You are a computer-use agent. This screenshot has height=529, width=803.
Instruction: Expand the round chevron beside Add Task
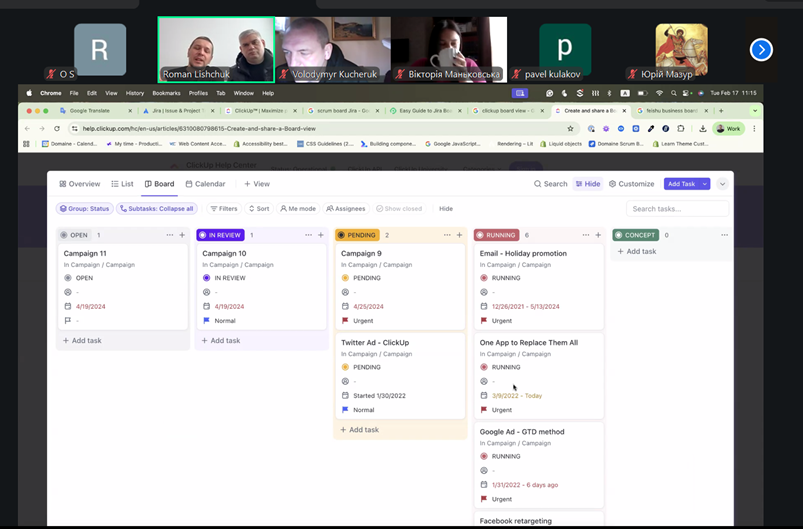coord(723,184)
